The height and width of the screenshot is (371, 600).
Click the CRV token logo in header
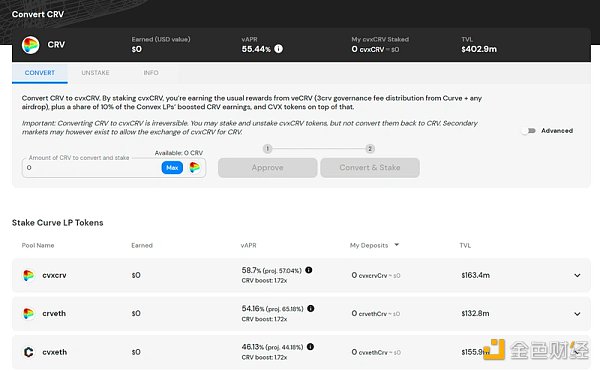coord(30,45)
